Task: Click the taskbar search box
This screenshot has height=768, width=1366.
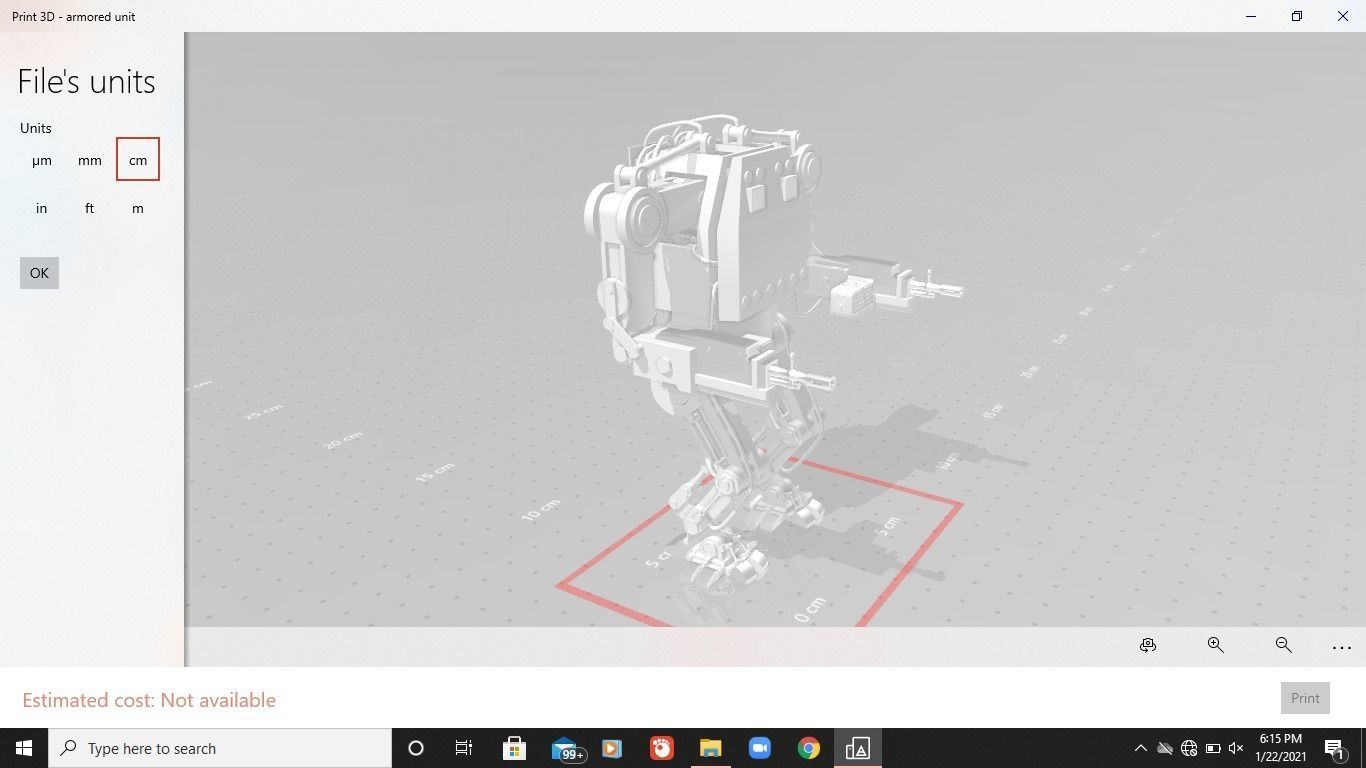Action: tap(220, 748)
